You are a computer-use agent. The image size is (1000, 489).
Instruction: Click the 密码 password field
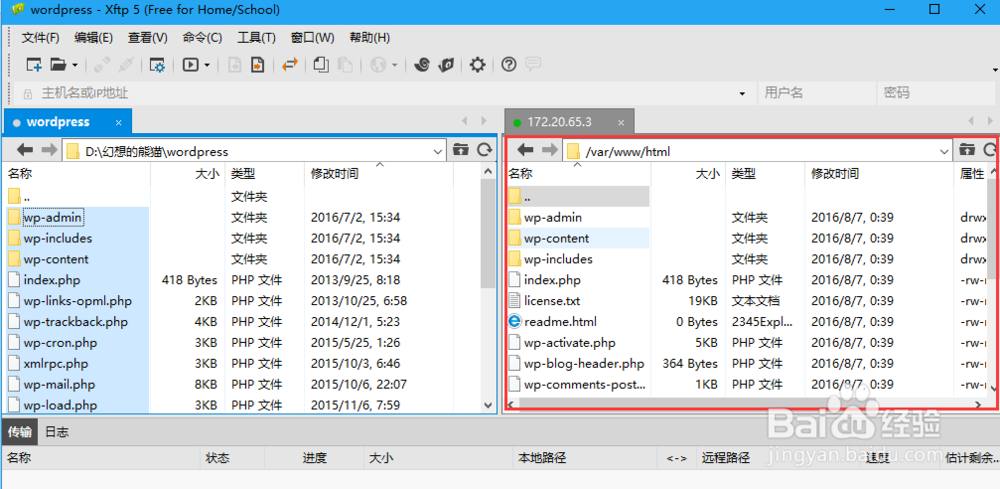pos(936,93)
